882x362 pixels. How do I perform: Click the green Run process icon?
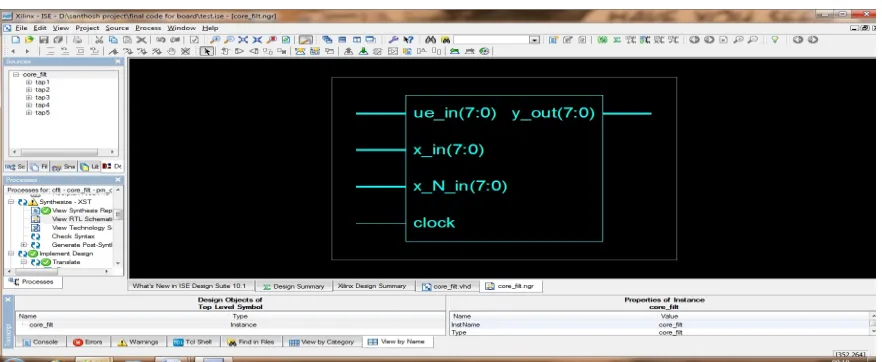click(x=602, y=40)
